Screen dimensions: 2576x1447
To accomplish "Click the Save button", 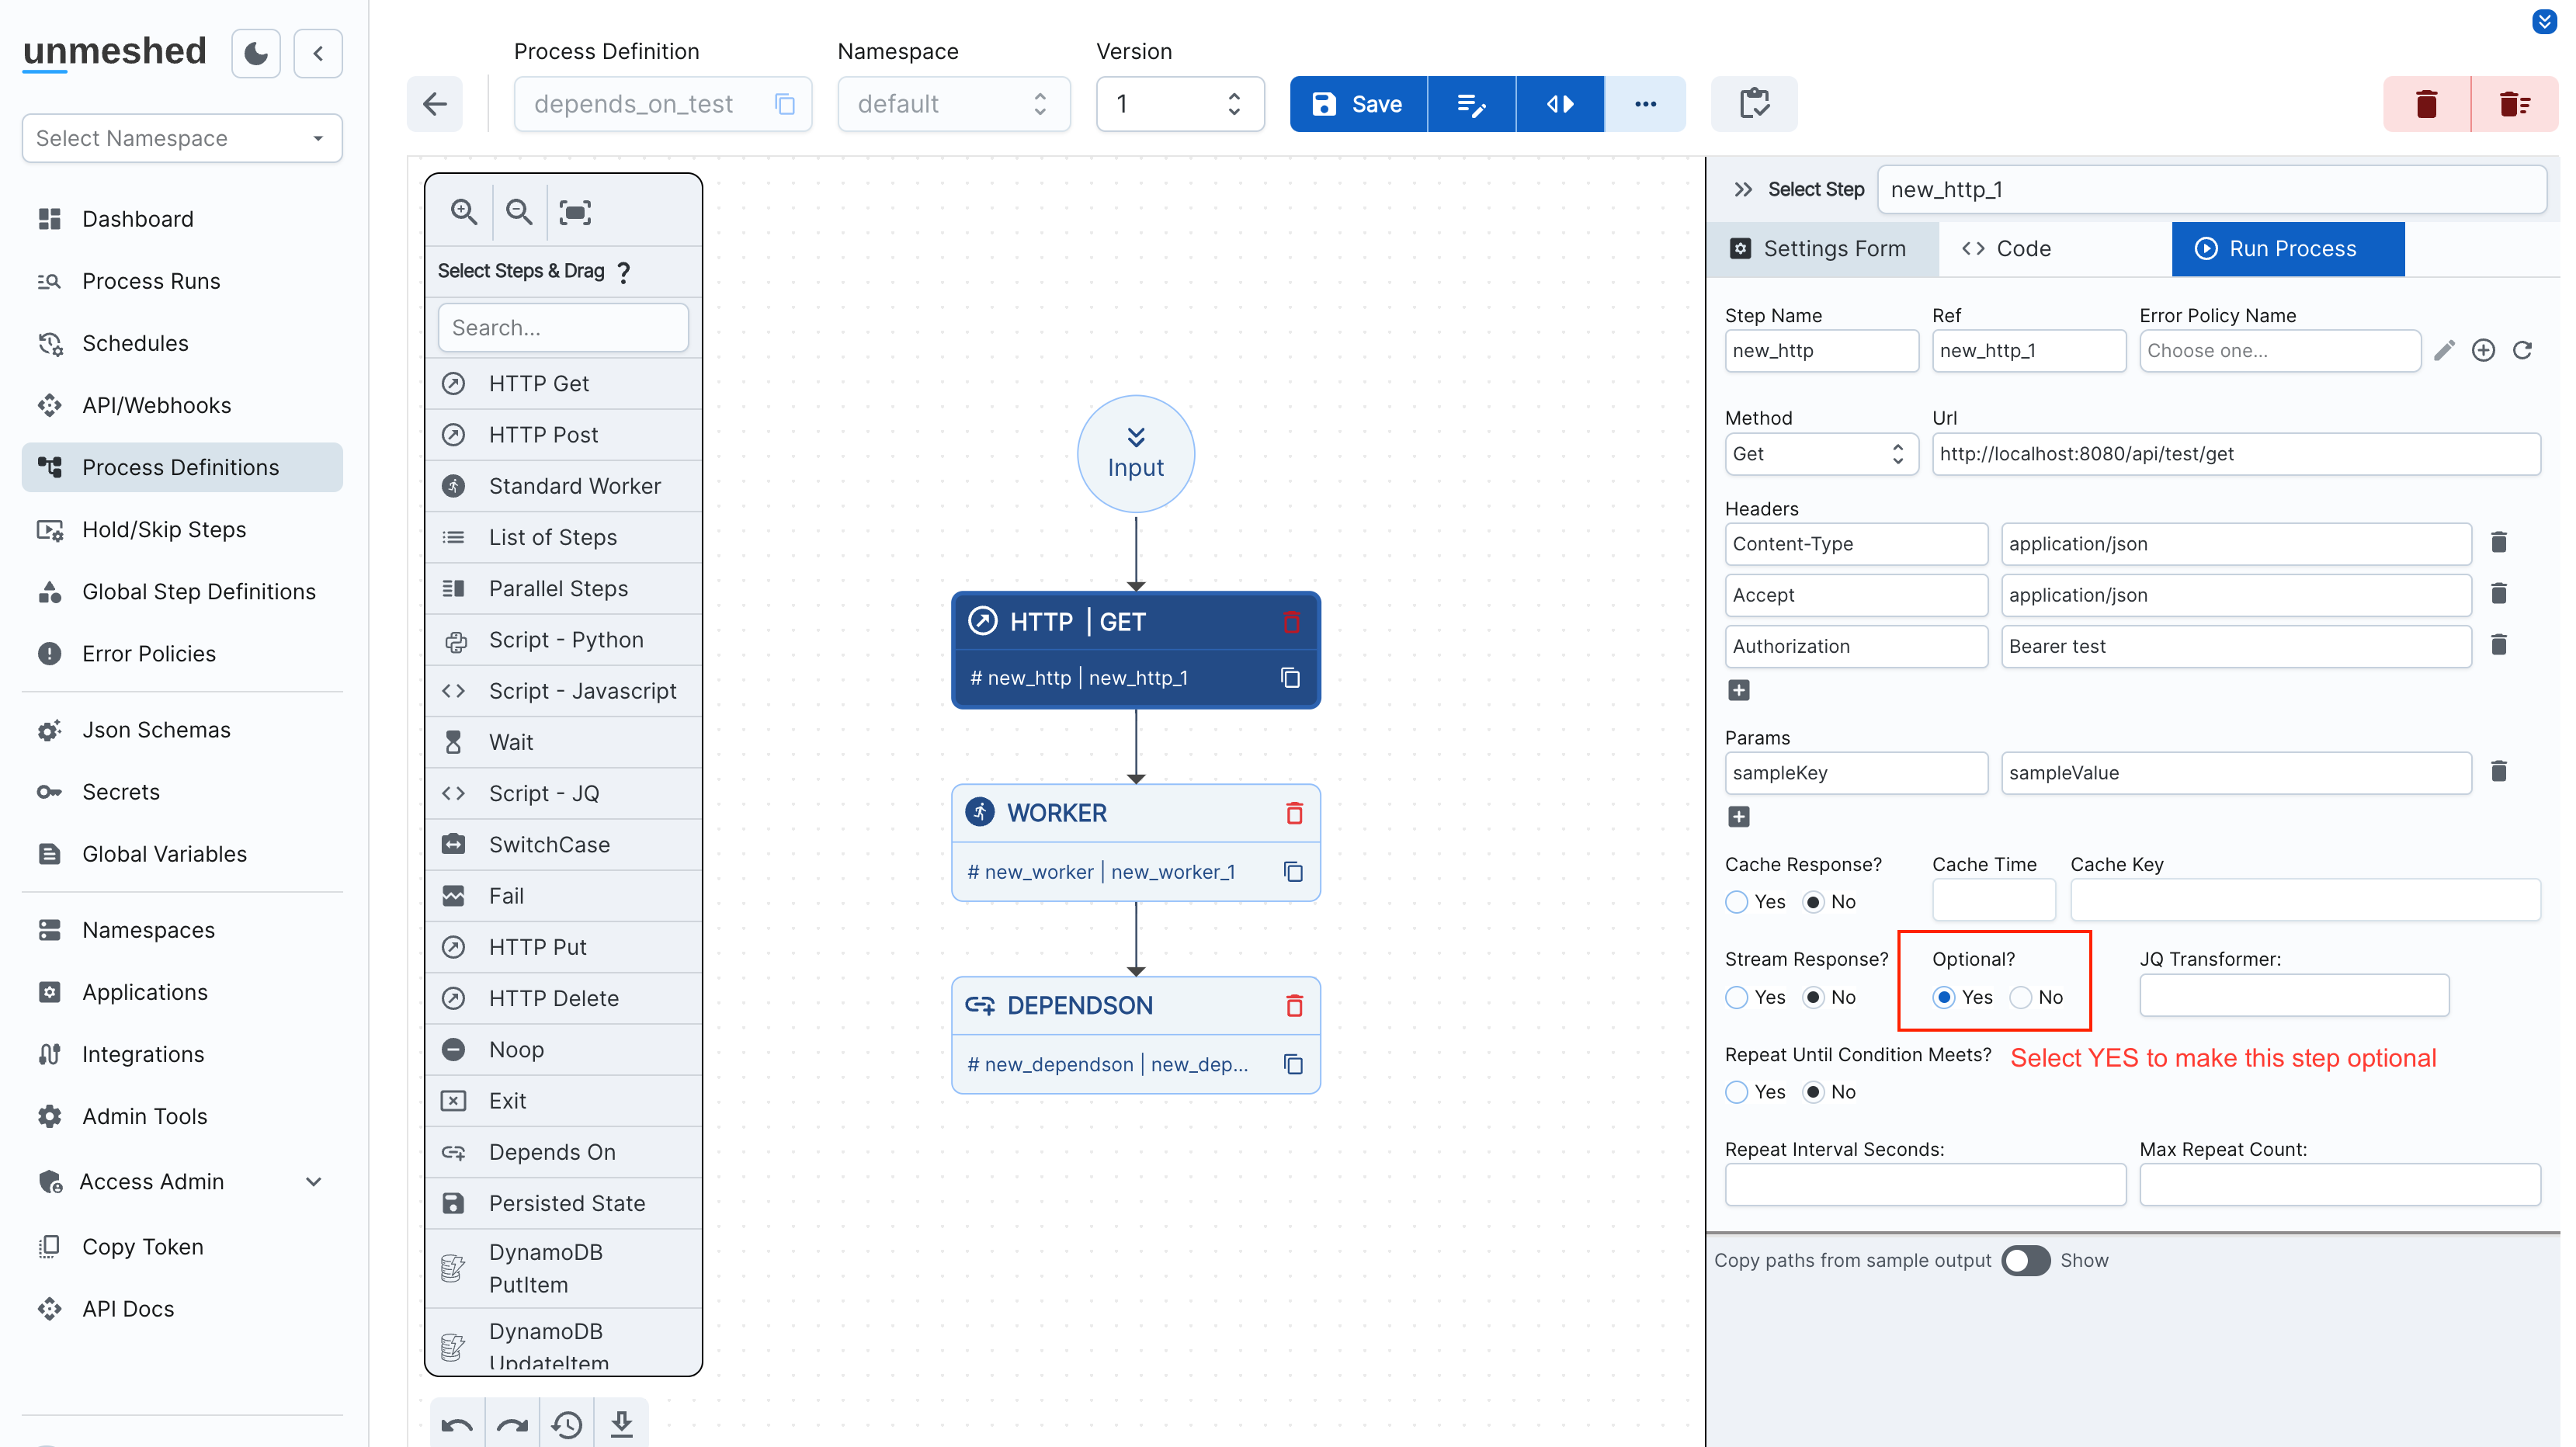I will [x=1357, y=104].
